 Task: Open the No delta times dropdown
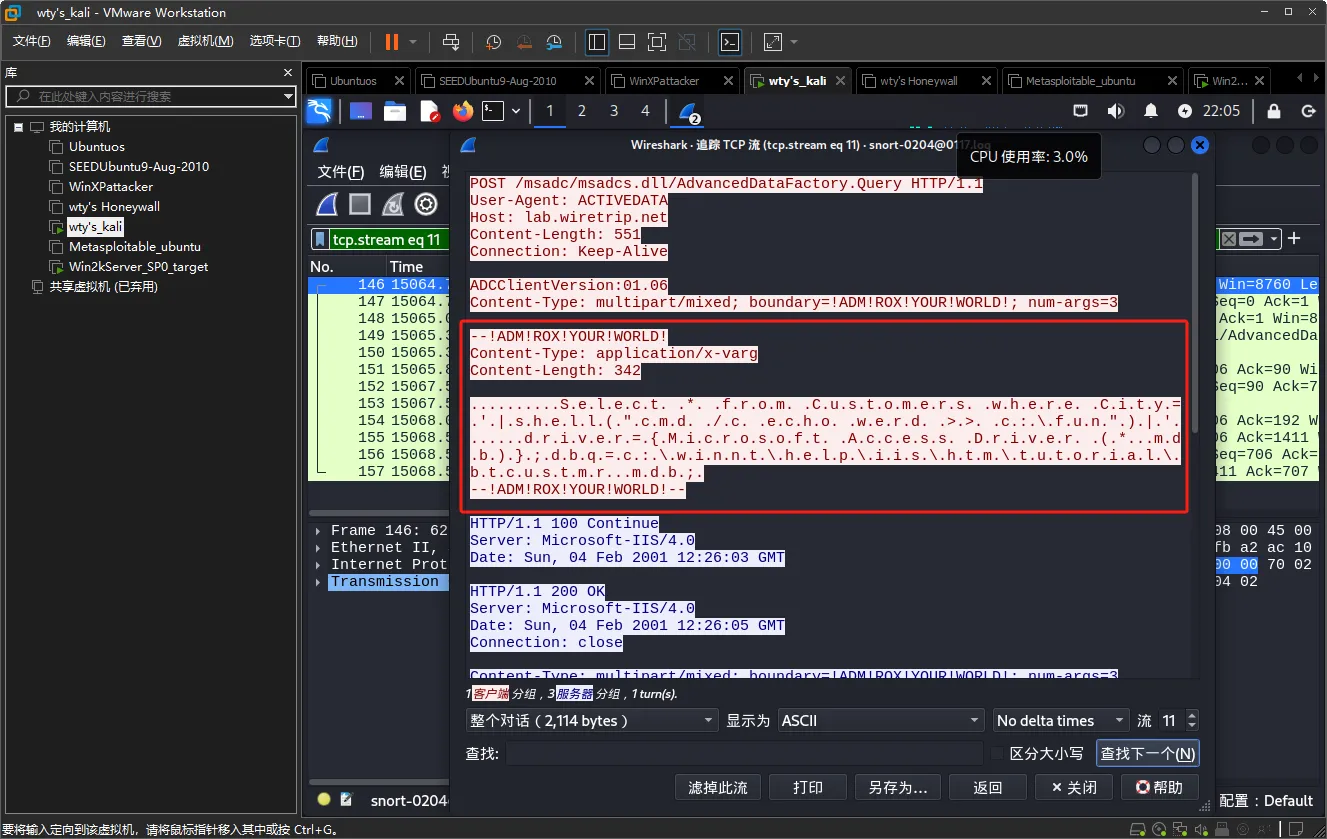1060,720
